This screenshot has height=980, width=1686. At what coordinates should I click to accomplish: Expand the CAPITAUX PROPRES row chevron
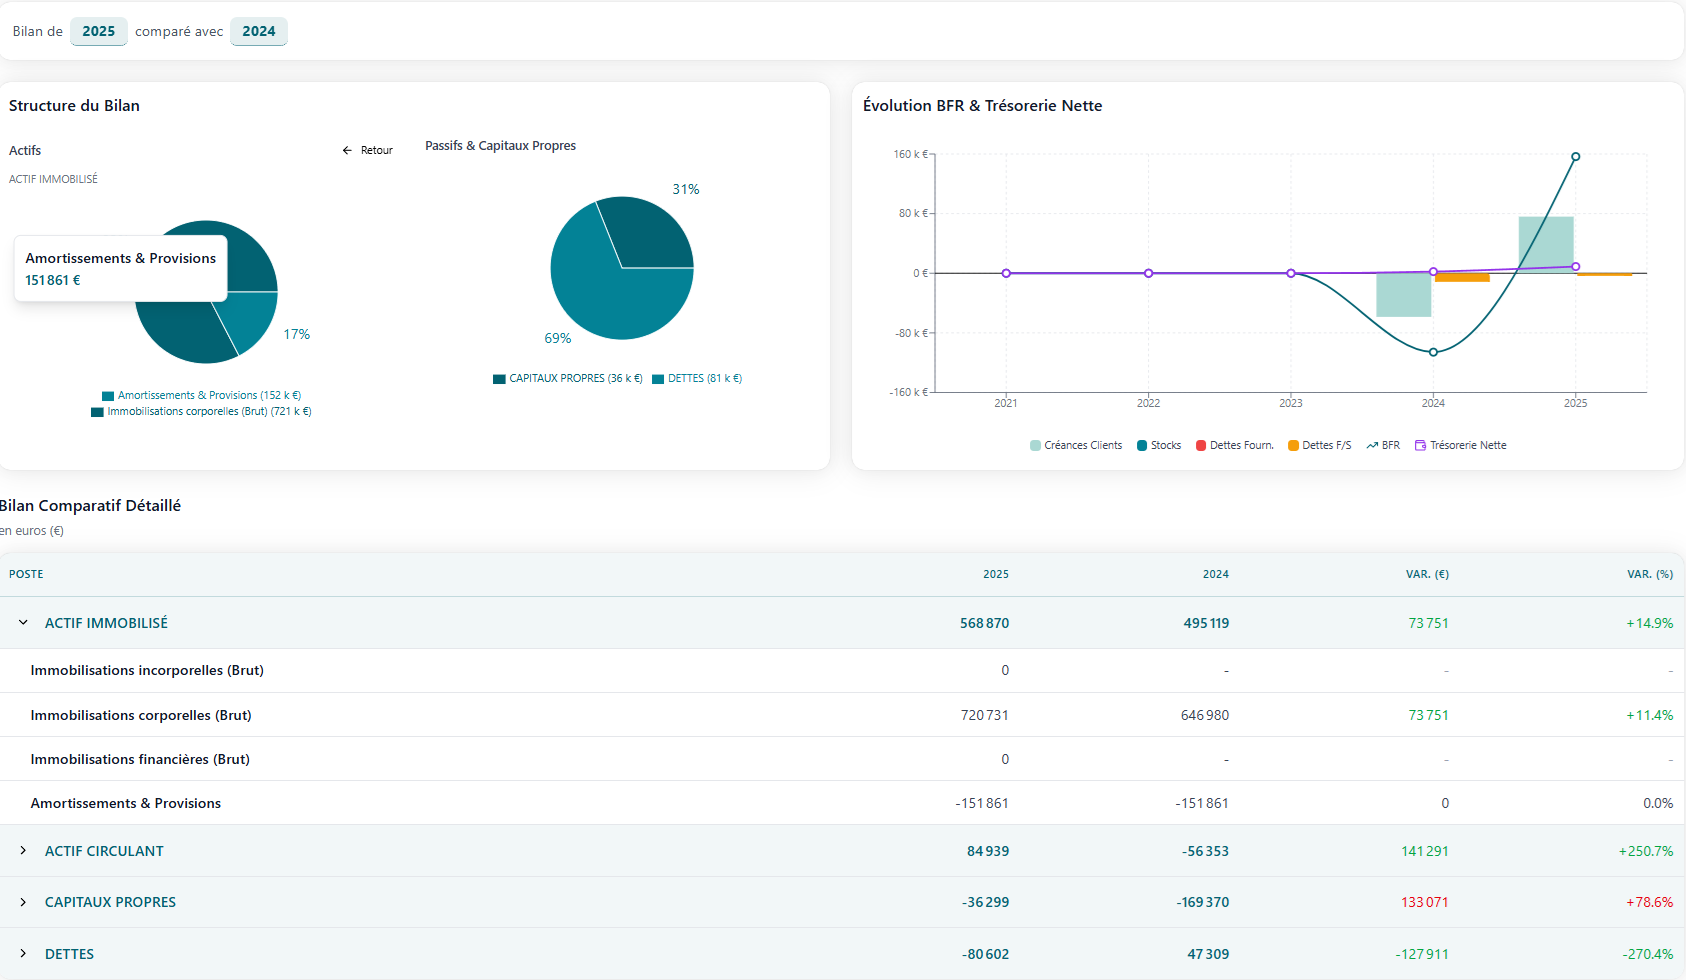point(23,902)
